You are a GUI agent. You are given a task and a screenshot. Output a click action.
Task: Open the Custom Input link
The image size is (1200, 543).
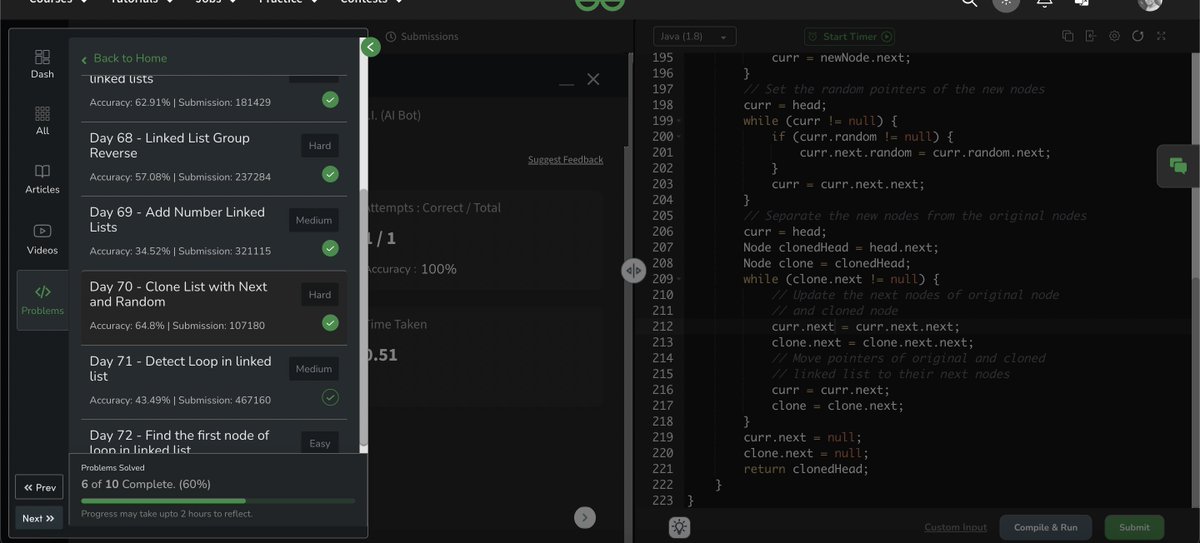tap(955, 527)
